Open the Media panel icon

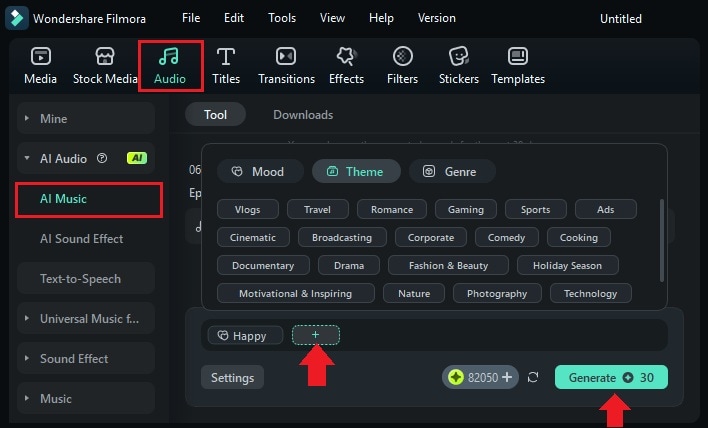coord(41,57)
